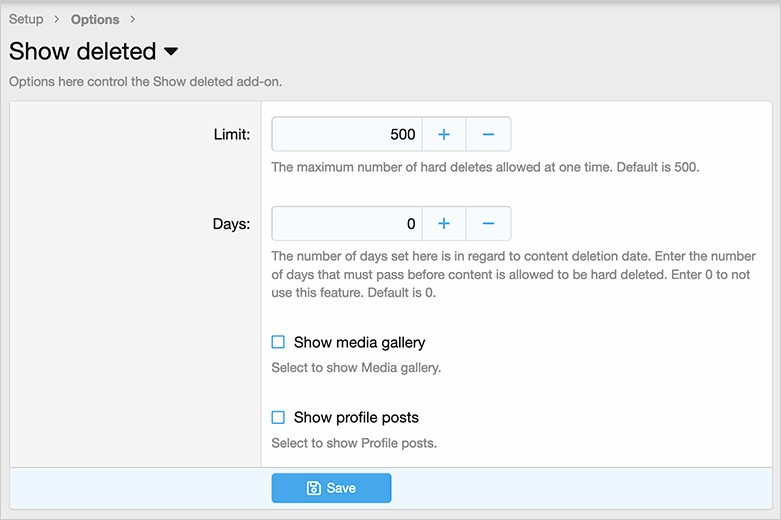781x520 pixels.
Task: Focus the Limit number input field
Action: [347, 134]
